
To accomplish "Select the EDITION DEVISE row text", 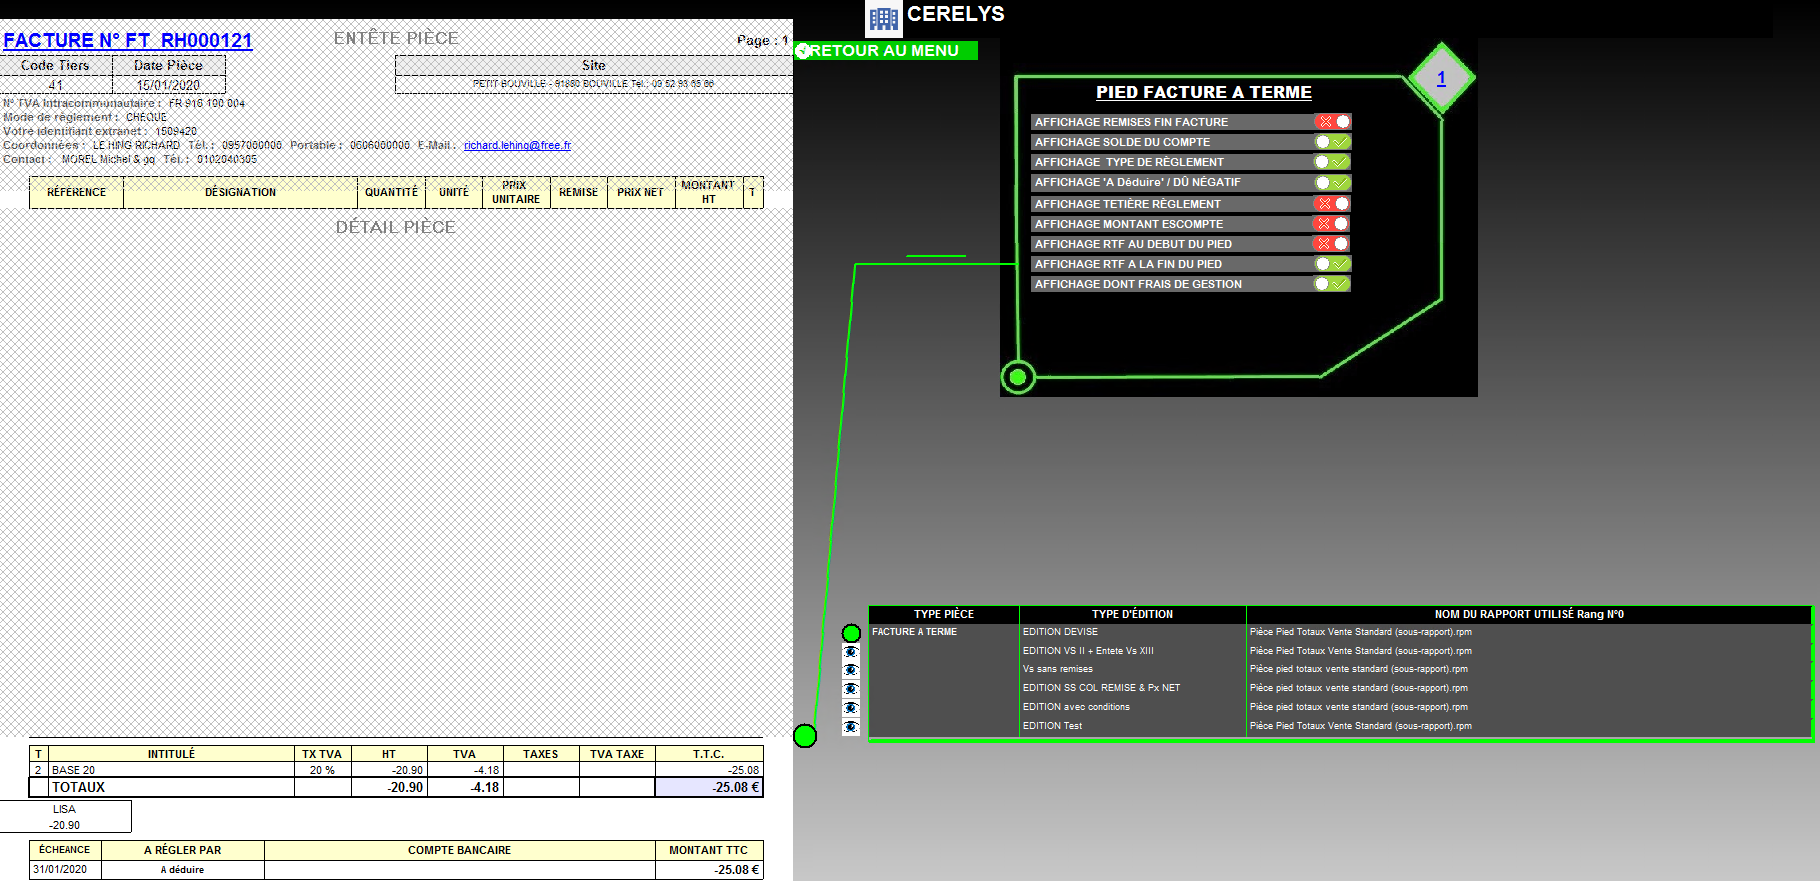I will point(1060,632).
